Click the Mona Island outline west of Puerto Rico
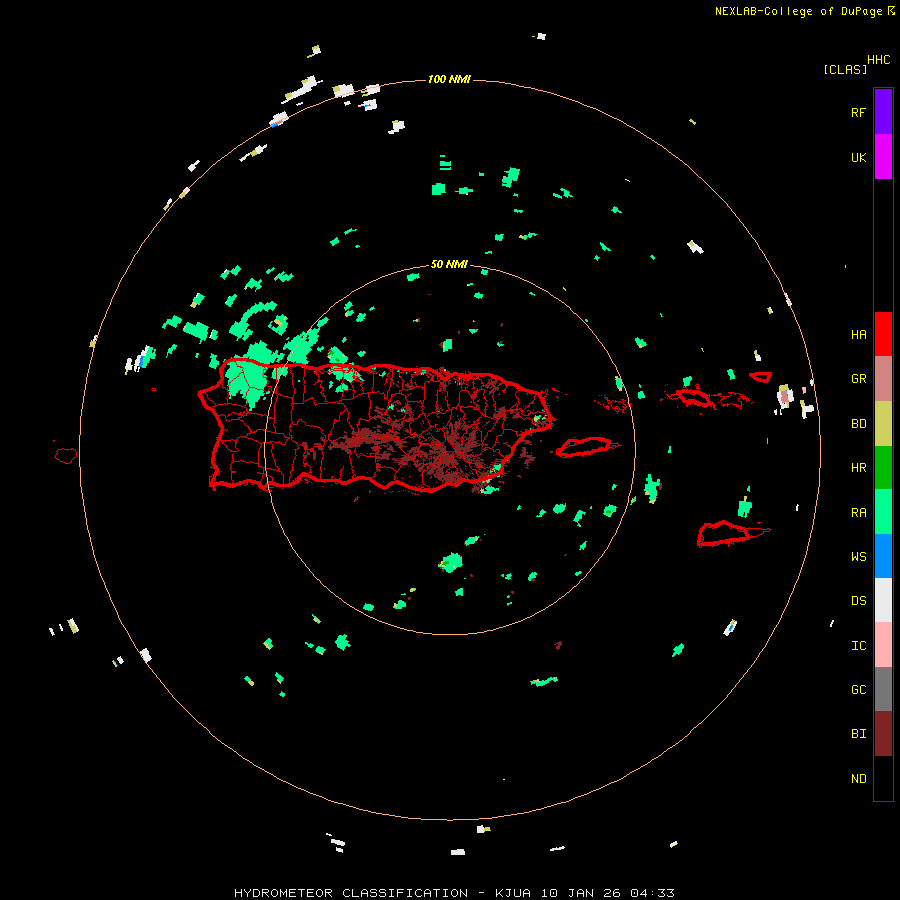 click(65, 455)
